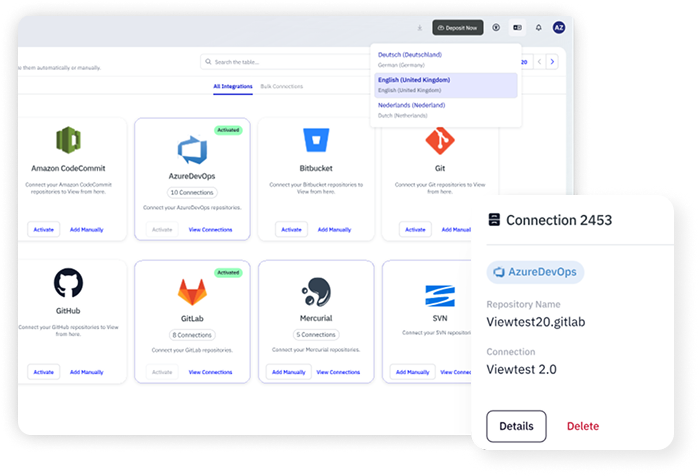Click the Connection 2453 server icon
Image resolution: width=700 pixels, height=476 pixels.
[494, 220]
